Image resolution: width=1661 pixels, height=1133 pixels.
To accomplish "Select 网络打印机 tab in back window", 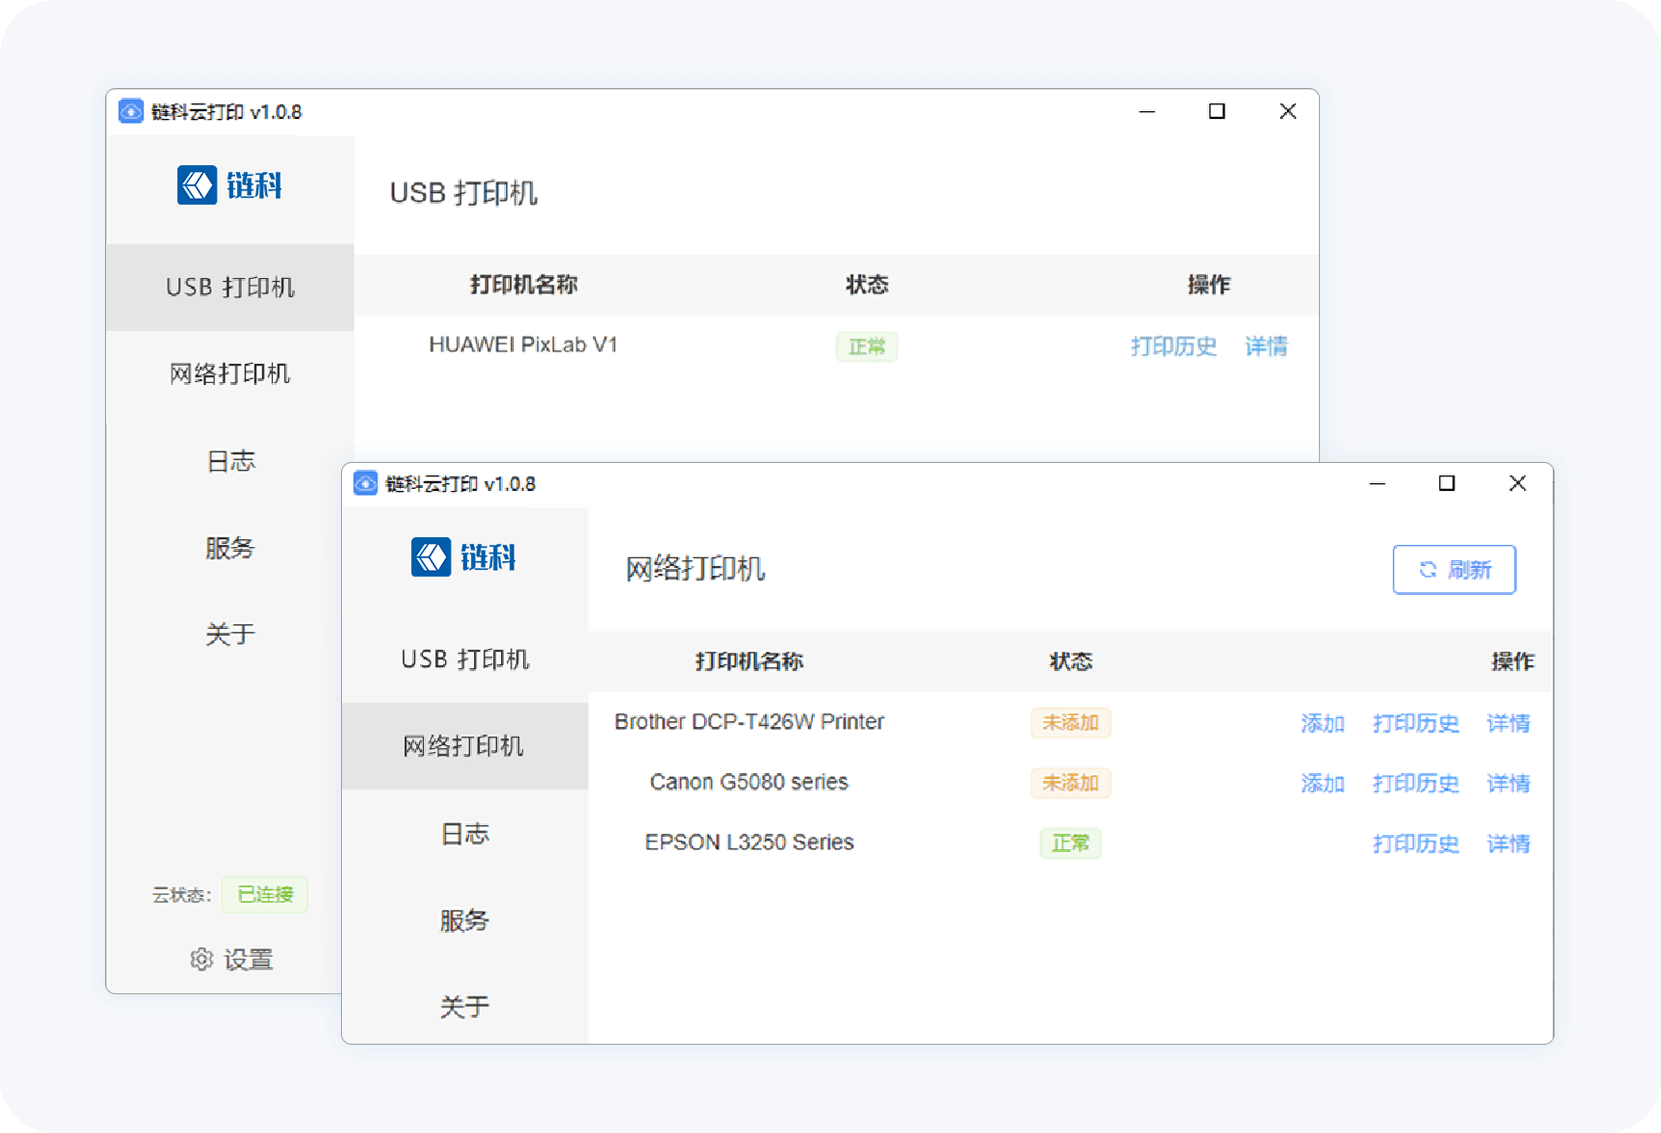I will [230, 374].
